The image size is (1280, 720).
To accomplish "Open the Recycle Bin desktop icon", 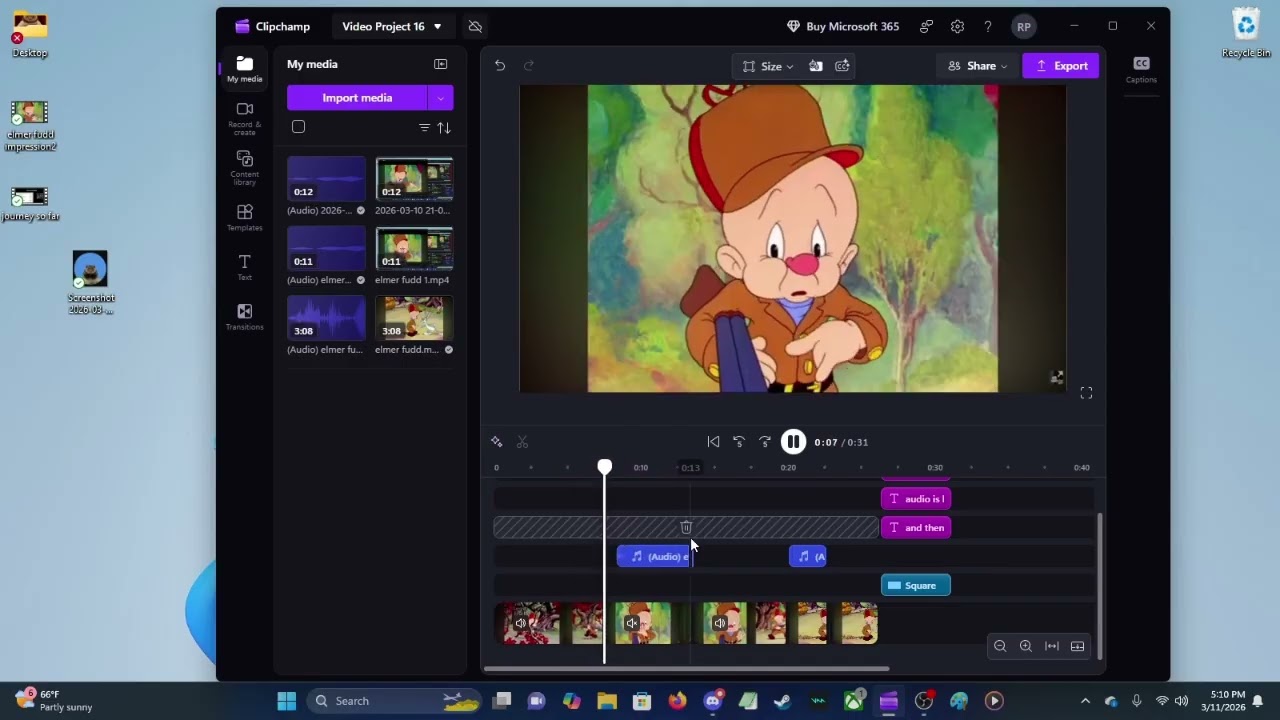I will [1246, 33].
